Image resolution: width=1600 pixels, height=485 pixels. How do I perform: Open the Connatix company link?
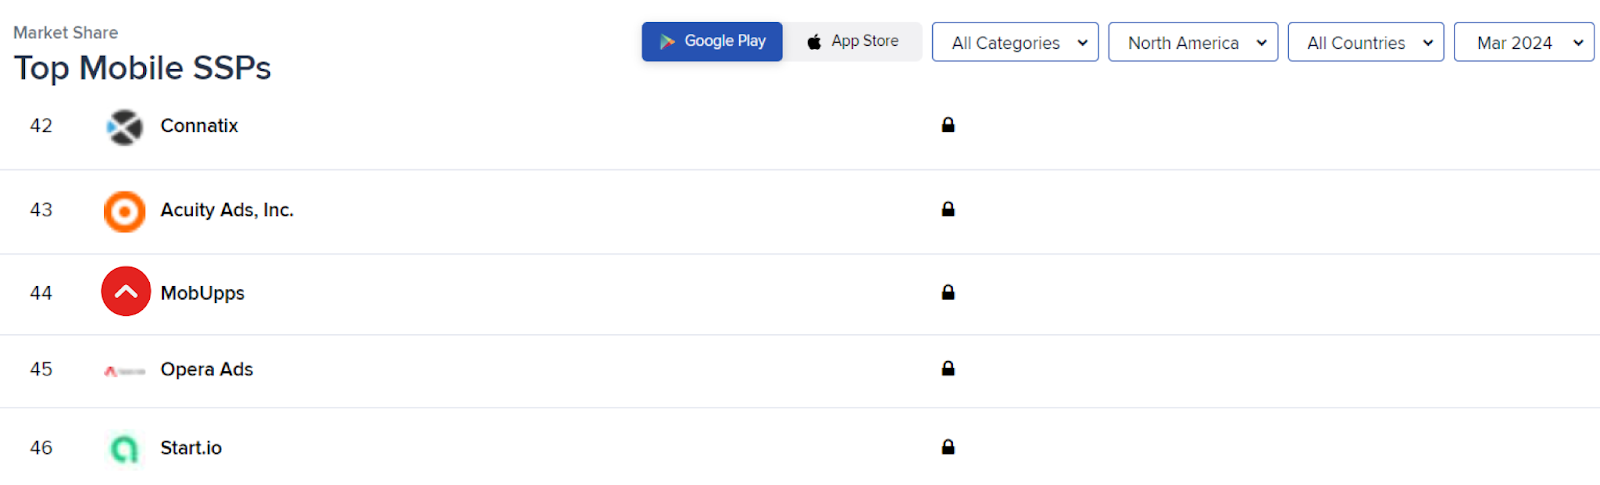coord(199,126)
